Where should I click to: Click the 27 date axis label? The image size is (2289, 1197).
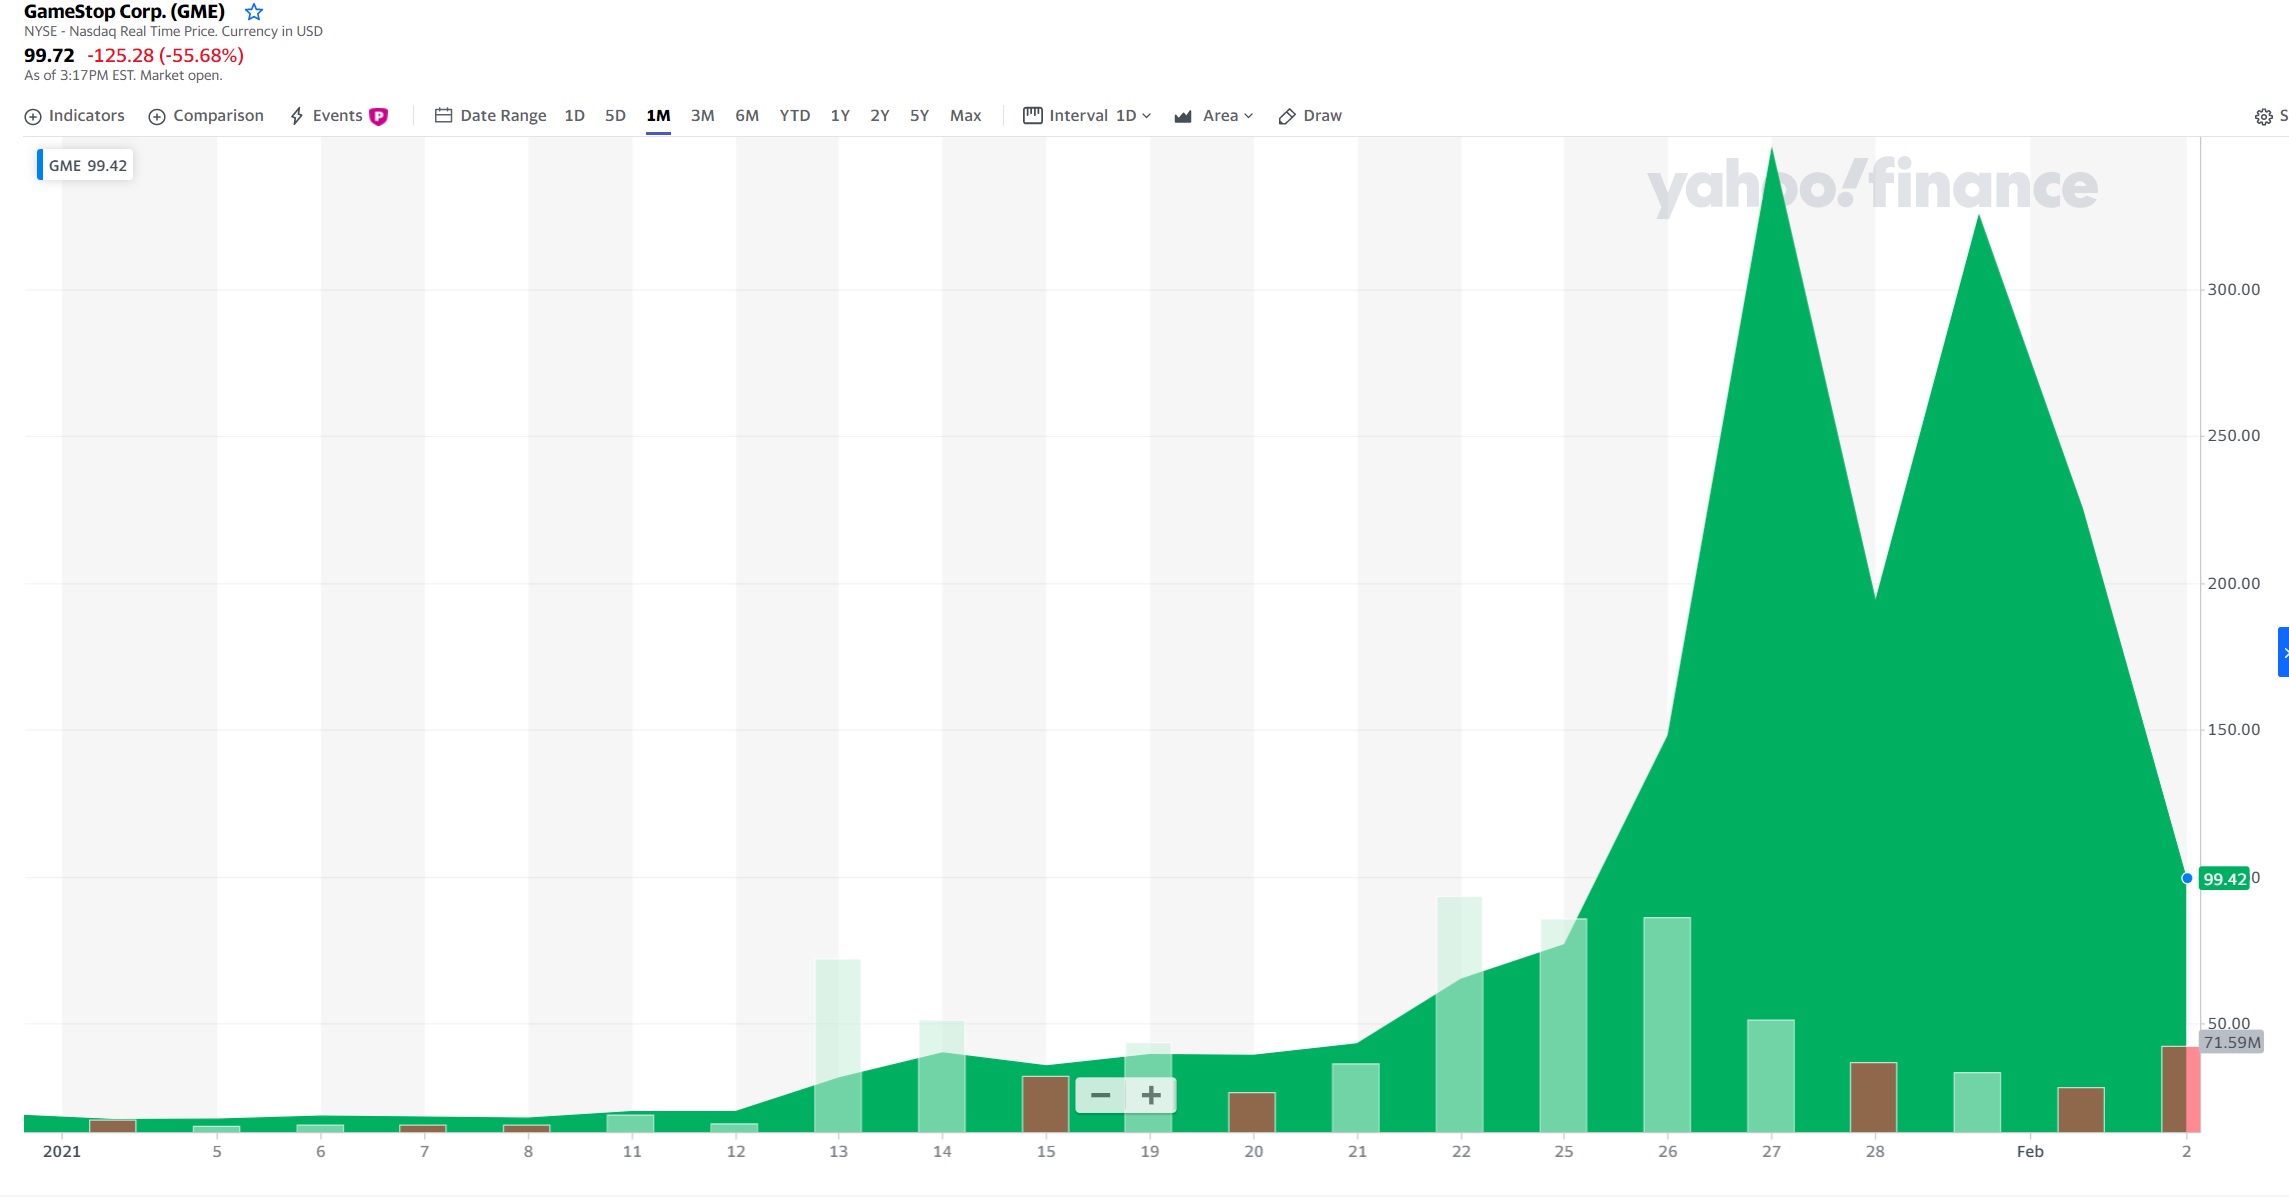(x=1771, y=1152)
